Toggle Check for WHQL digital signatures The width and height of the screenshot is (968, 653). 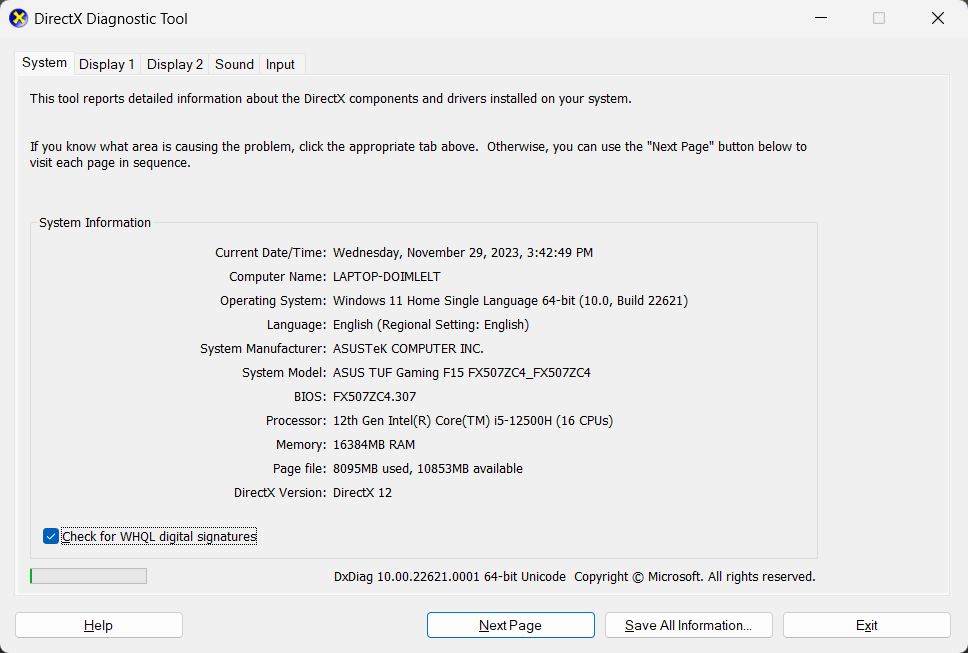coord(51,537)
